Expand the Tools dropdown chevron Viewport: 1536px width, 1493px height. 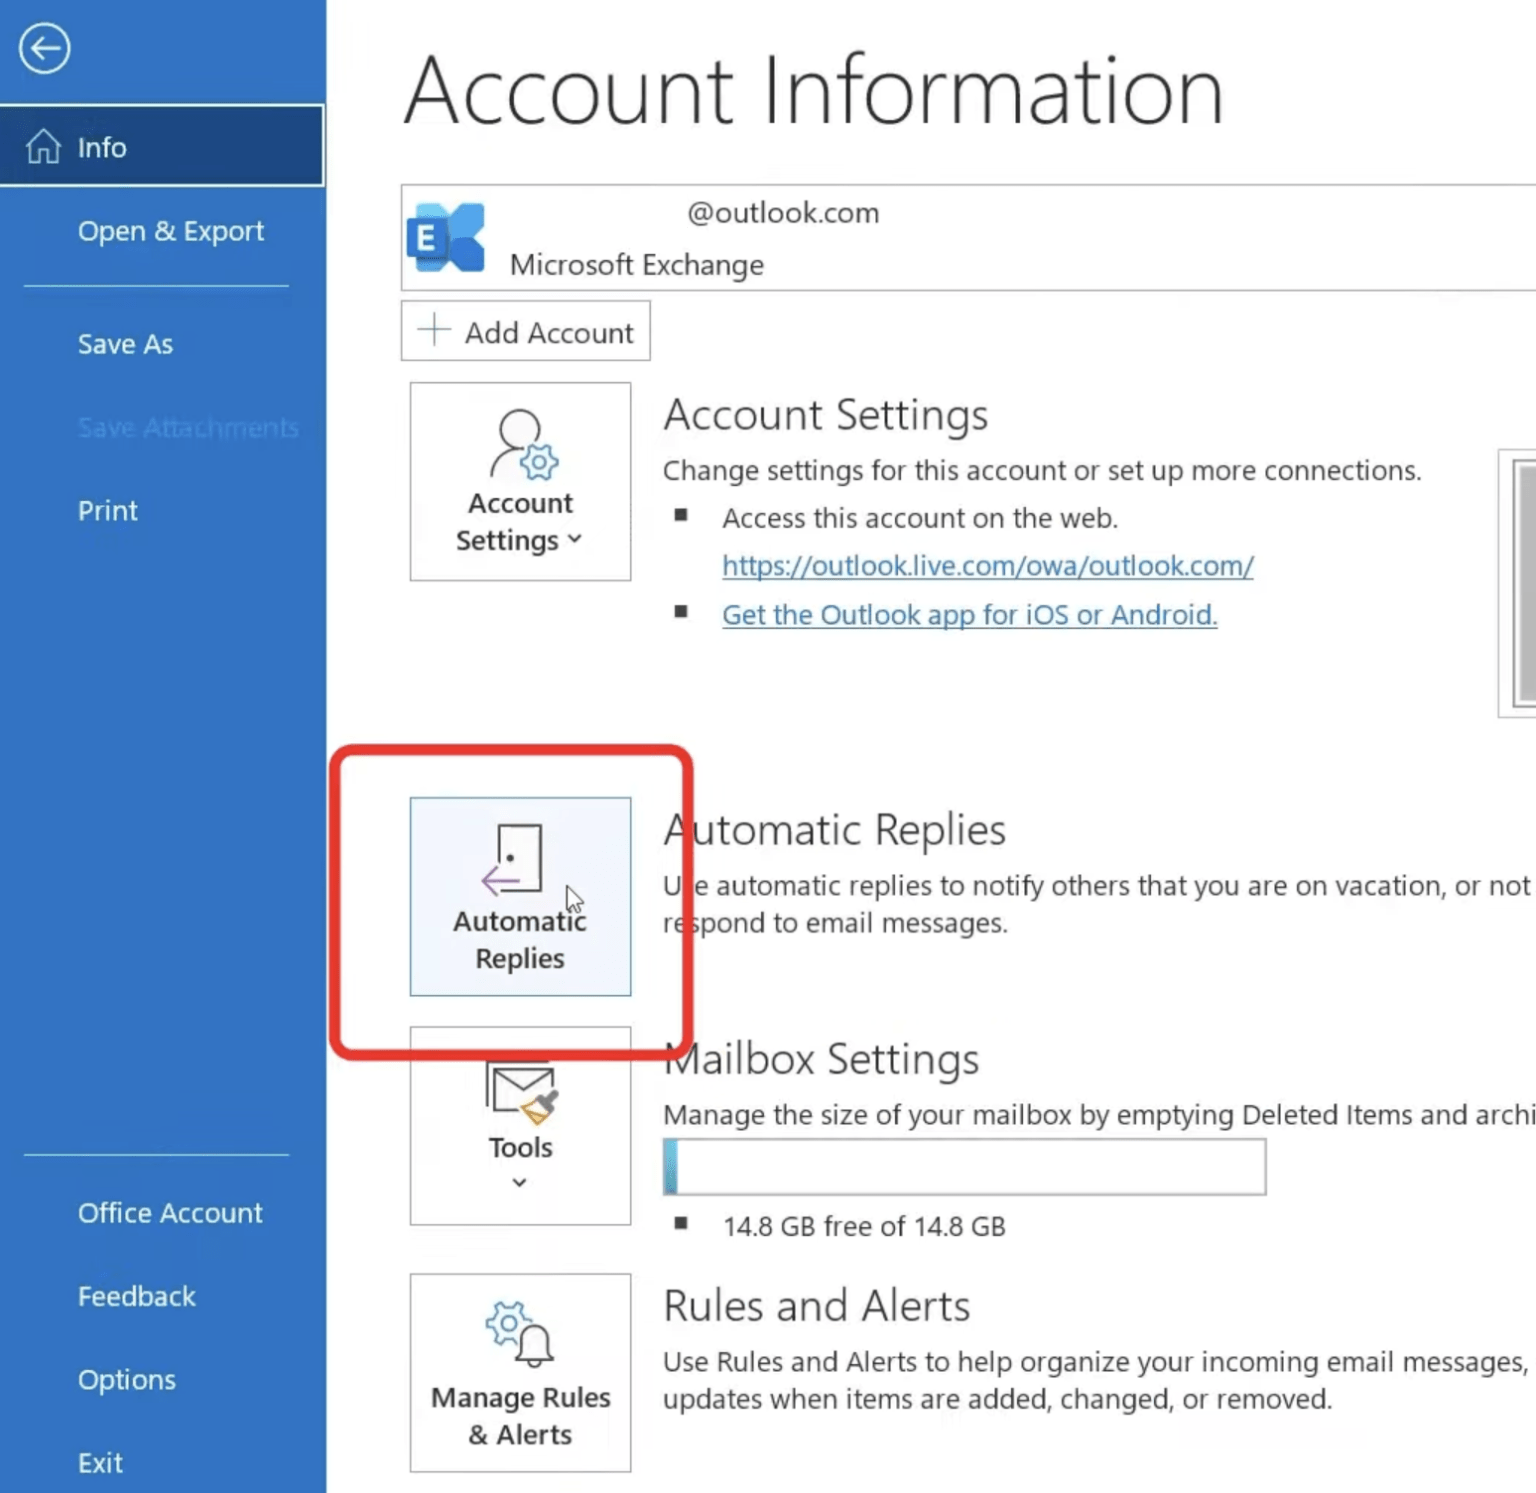coord(519,1182)
